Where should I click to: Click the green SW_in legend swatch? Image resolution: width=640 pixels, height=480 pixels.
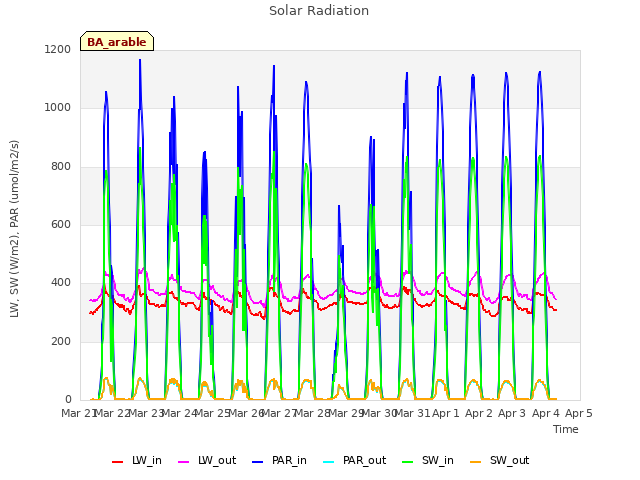point(408,462)
